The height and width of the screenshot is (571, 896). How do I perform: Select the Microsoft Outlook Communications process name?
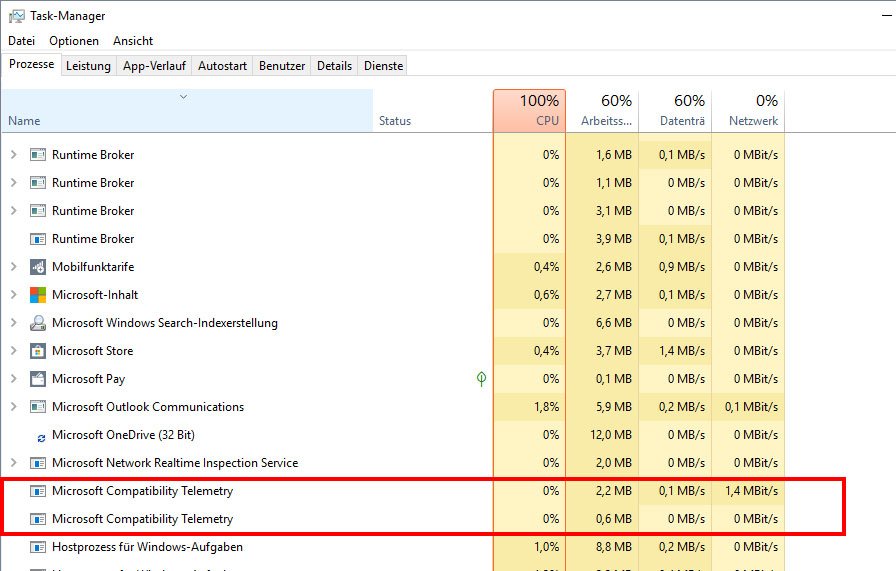tap(148, 407)
